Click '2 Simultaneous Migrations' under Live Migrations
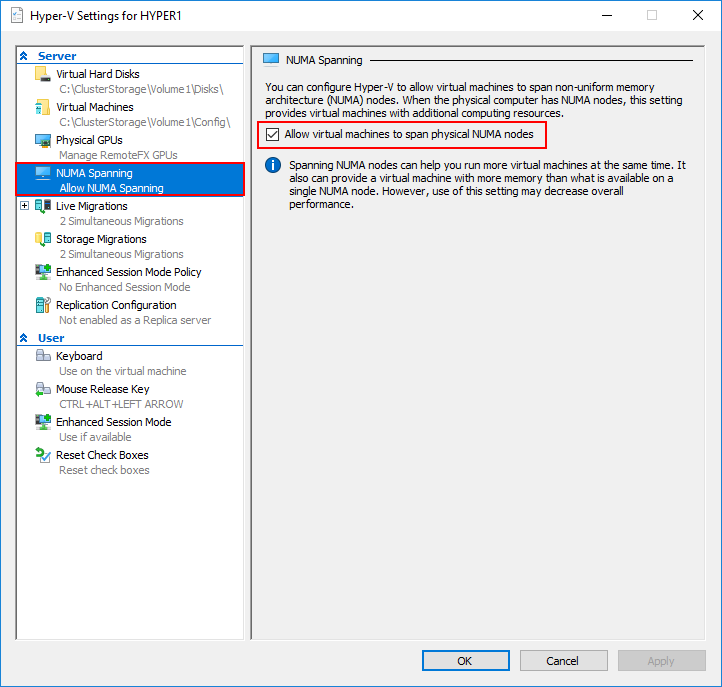Image resolution: width=722 pixels, height=687 pixels. pos(122,221)
